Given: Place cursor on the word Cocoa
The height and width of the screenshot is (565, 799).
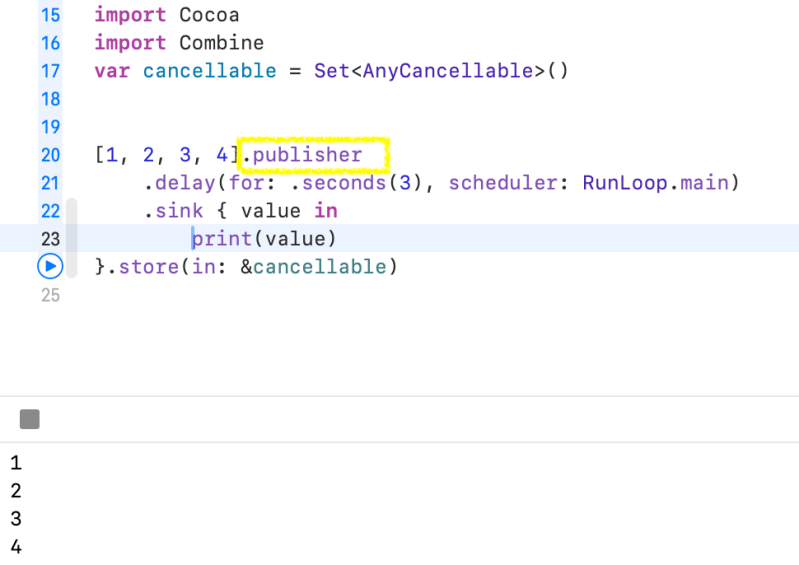Looking at the screenshot, I should tap(209, 16).
